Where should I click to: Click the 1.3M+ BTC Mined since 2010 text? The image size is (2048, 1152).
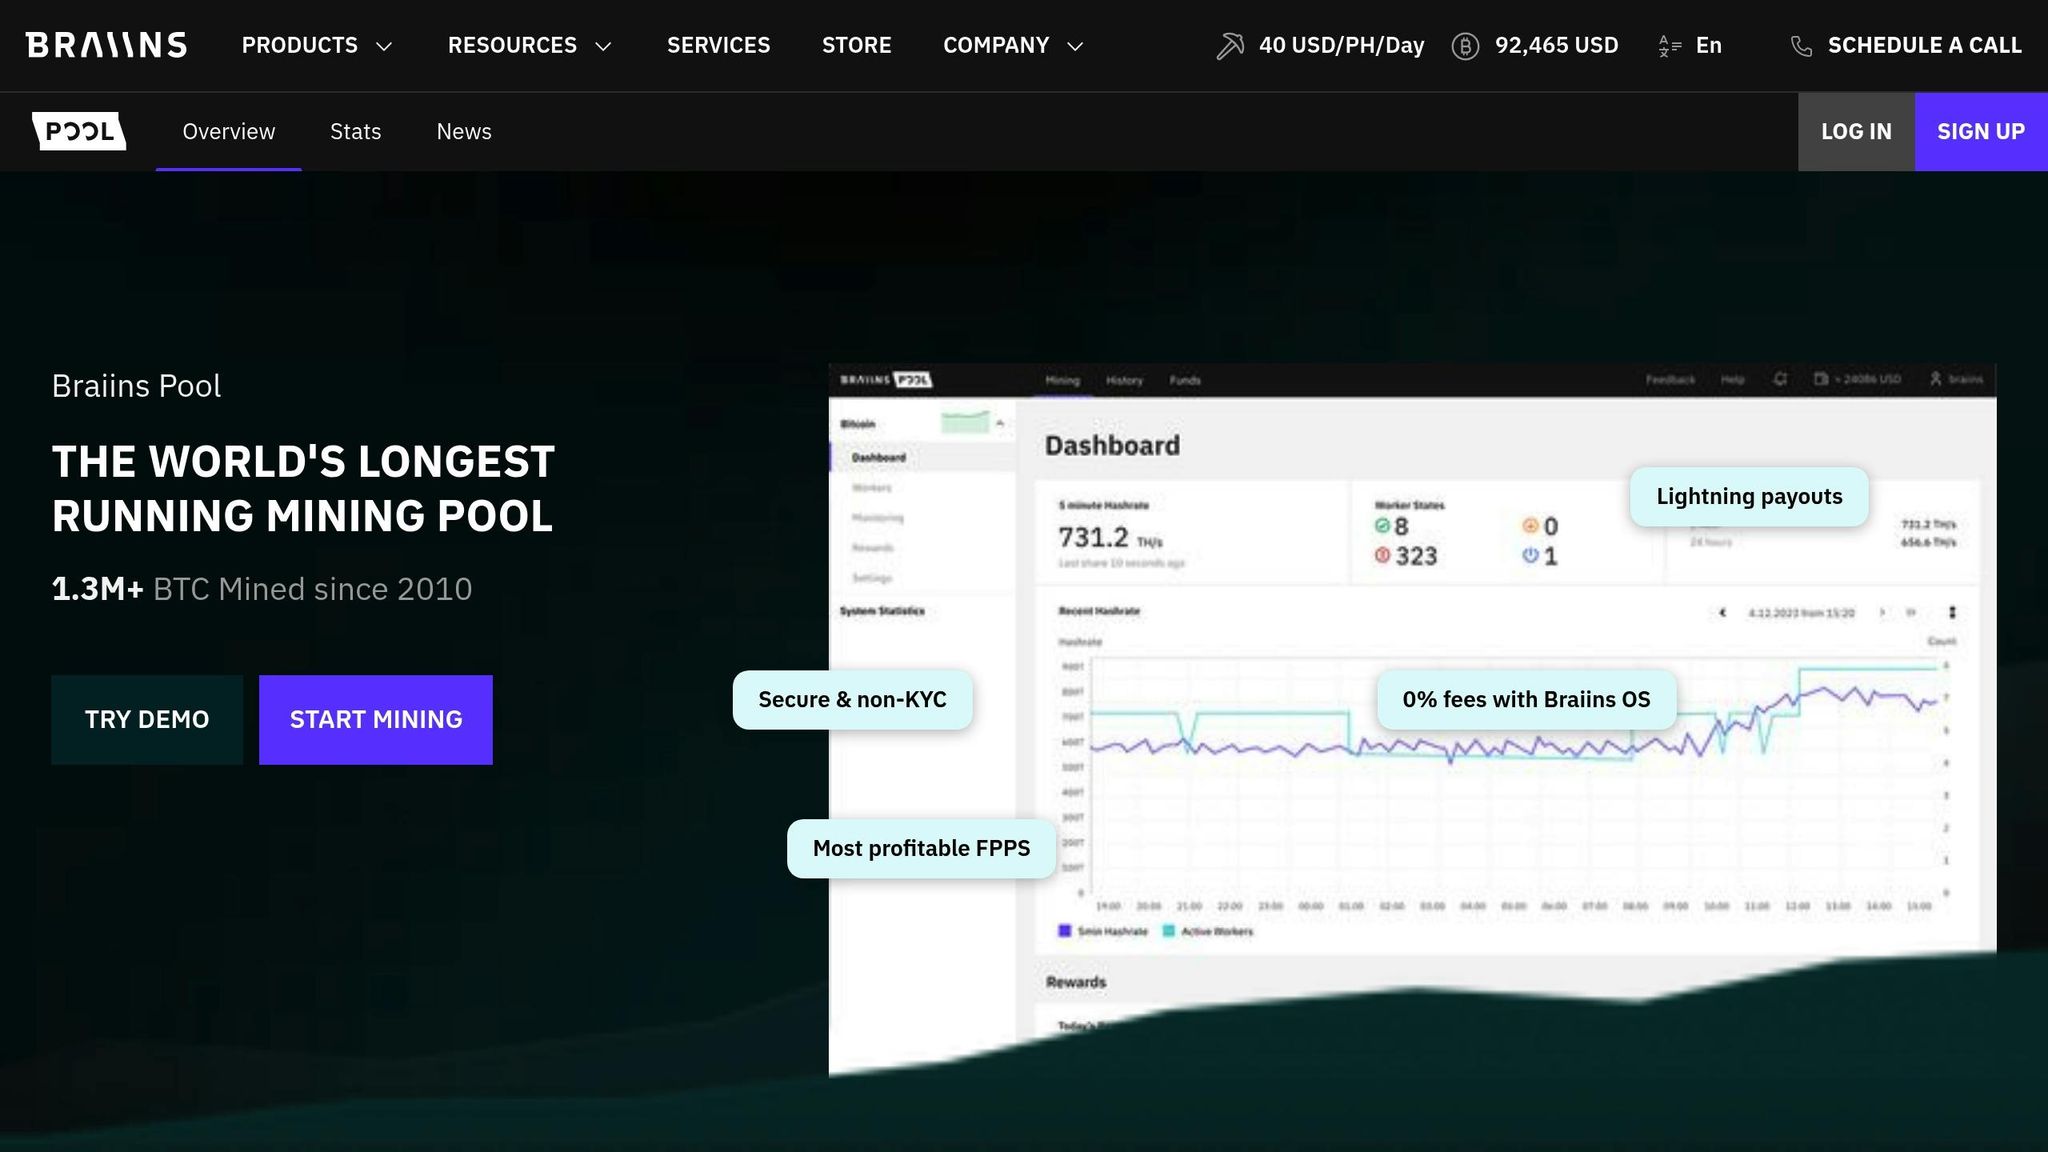pyautogui.click(x=262, y=590)
